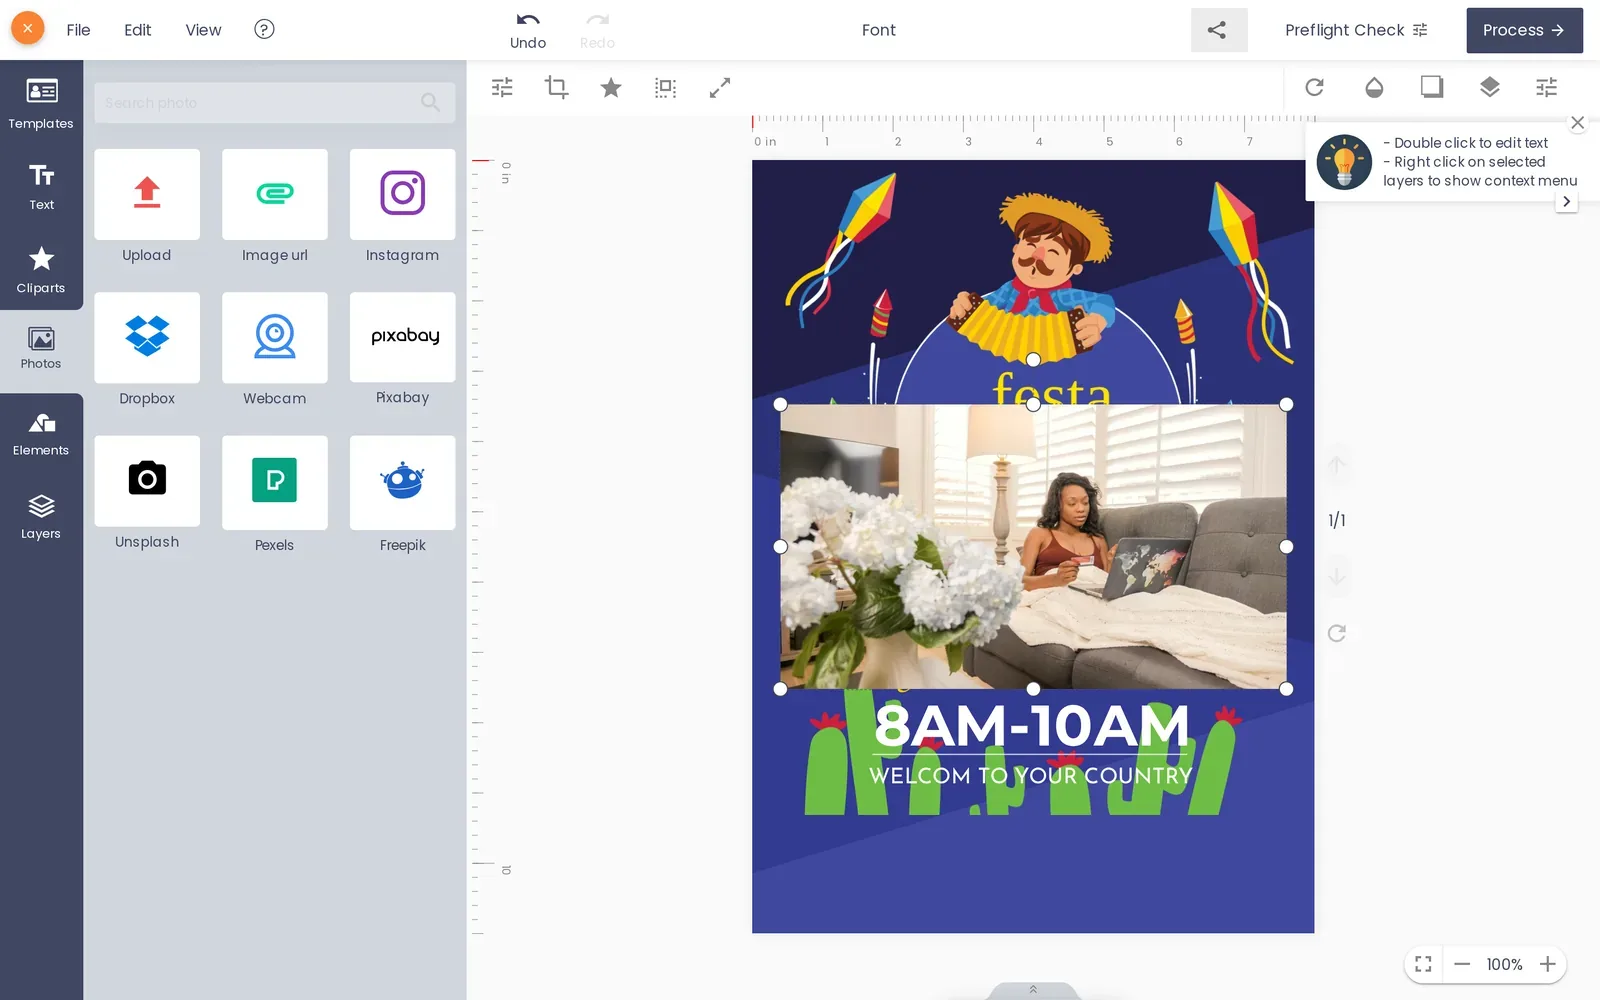Open the help question mark icon

click(264, 29)
